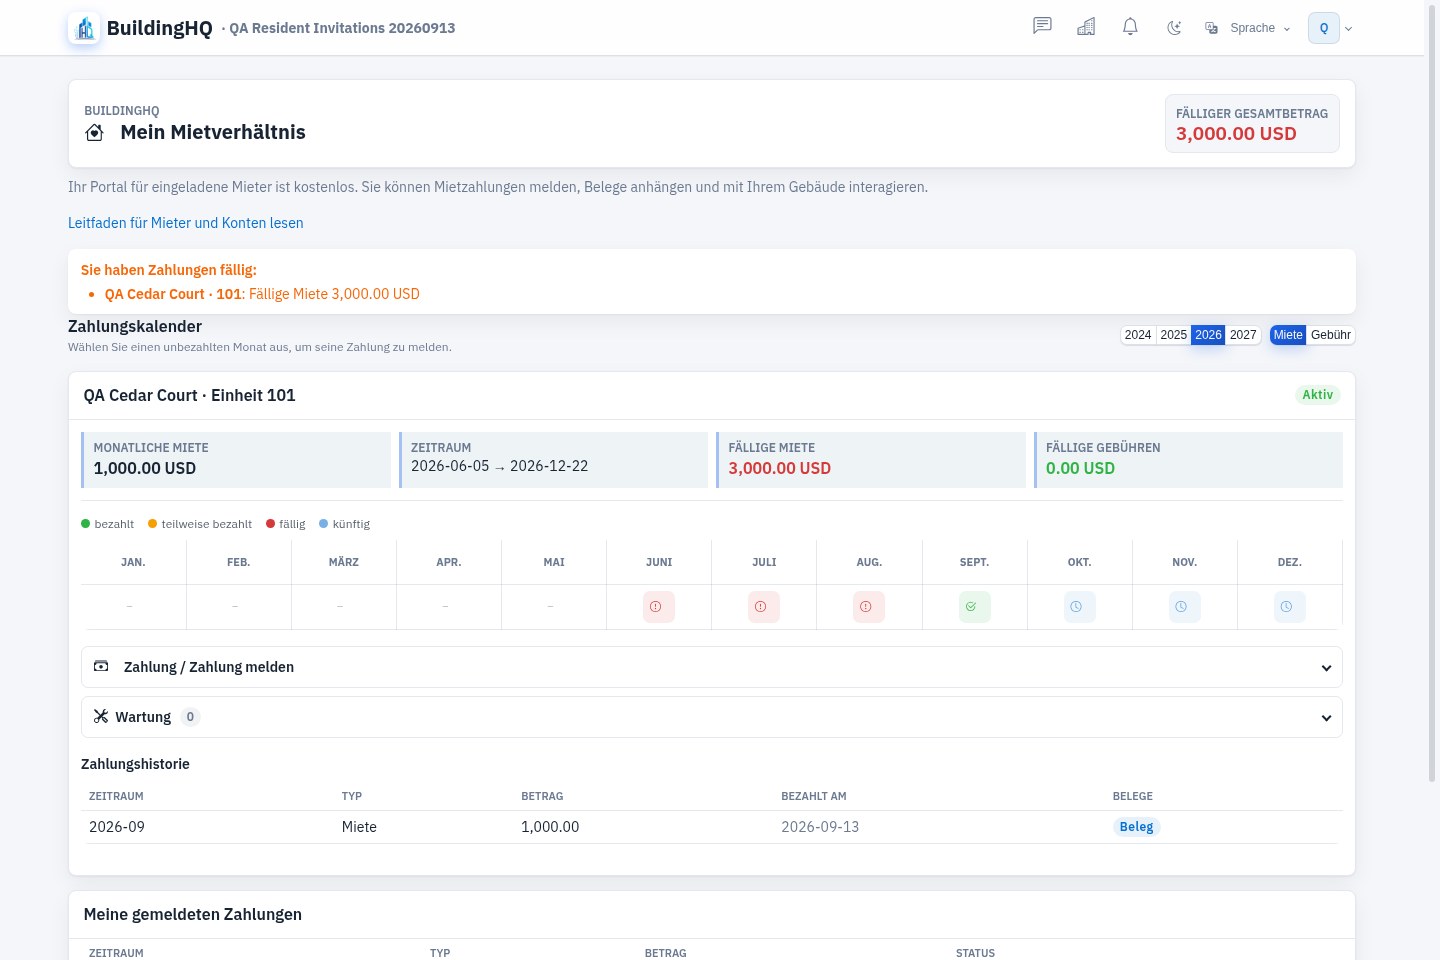Image resolution: width=1440 pixels, height=960 pixels.
Task: Open the Sprache language dropdown
Action: 1247,28
